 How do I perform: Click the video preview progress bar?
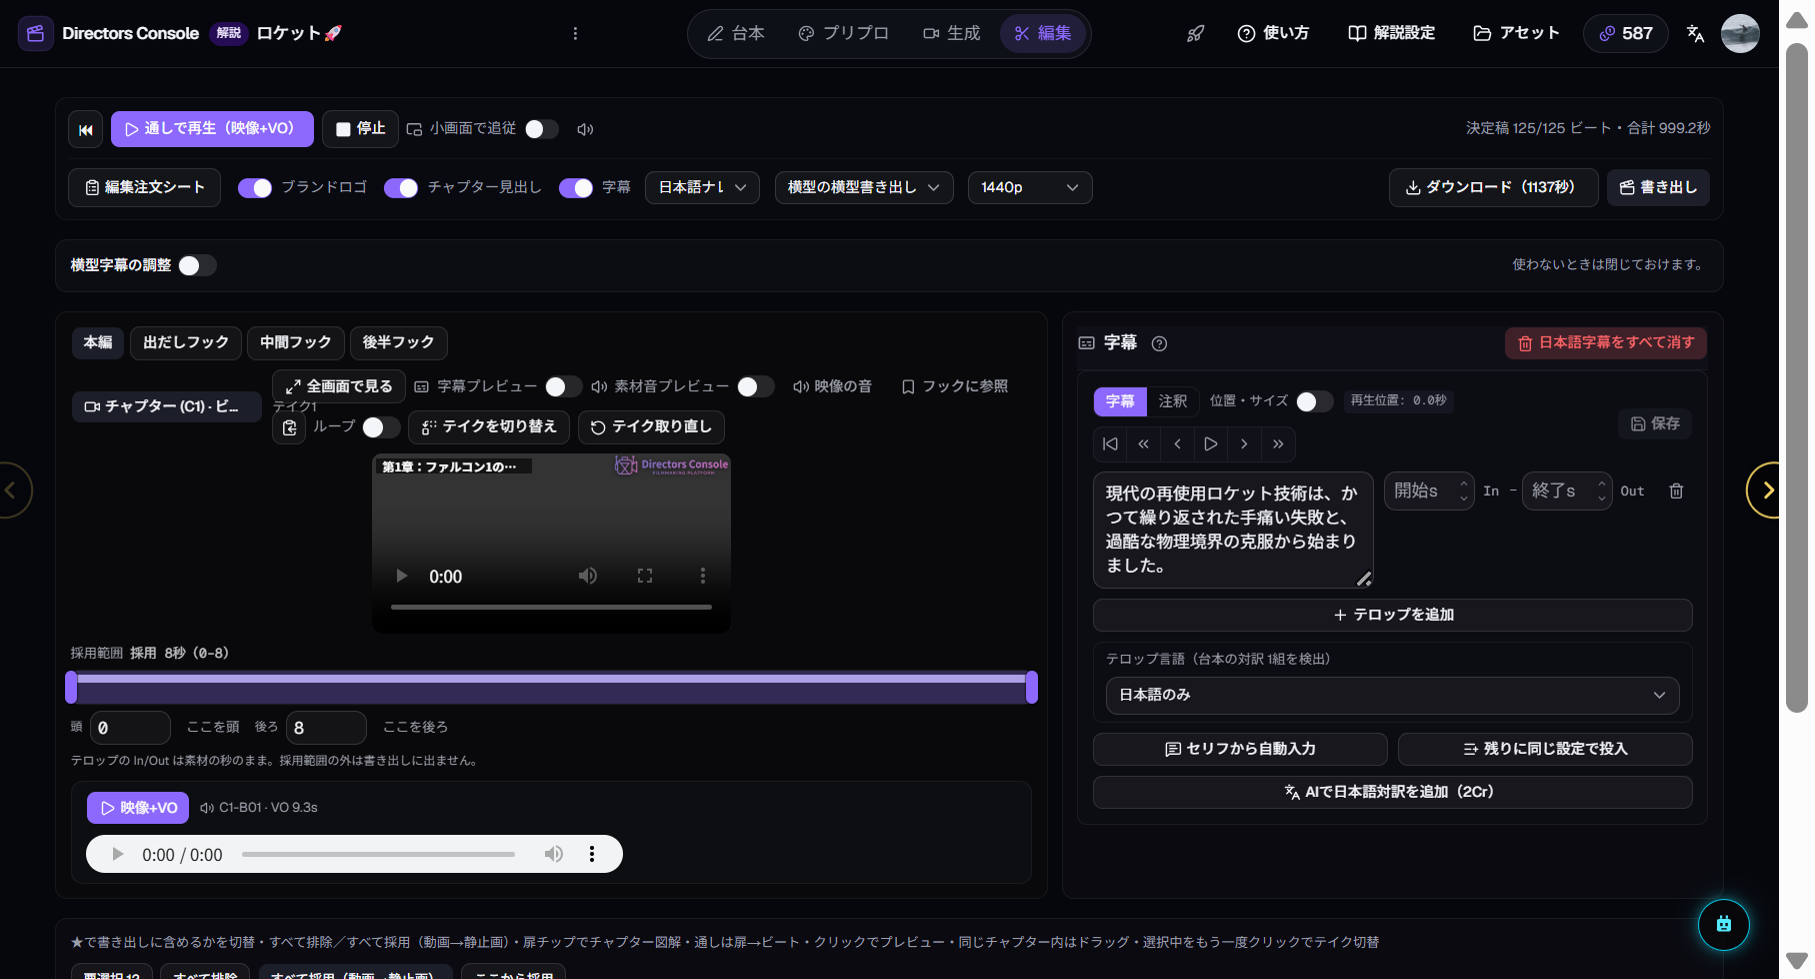pos(551,607)
